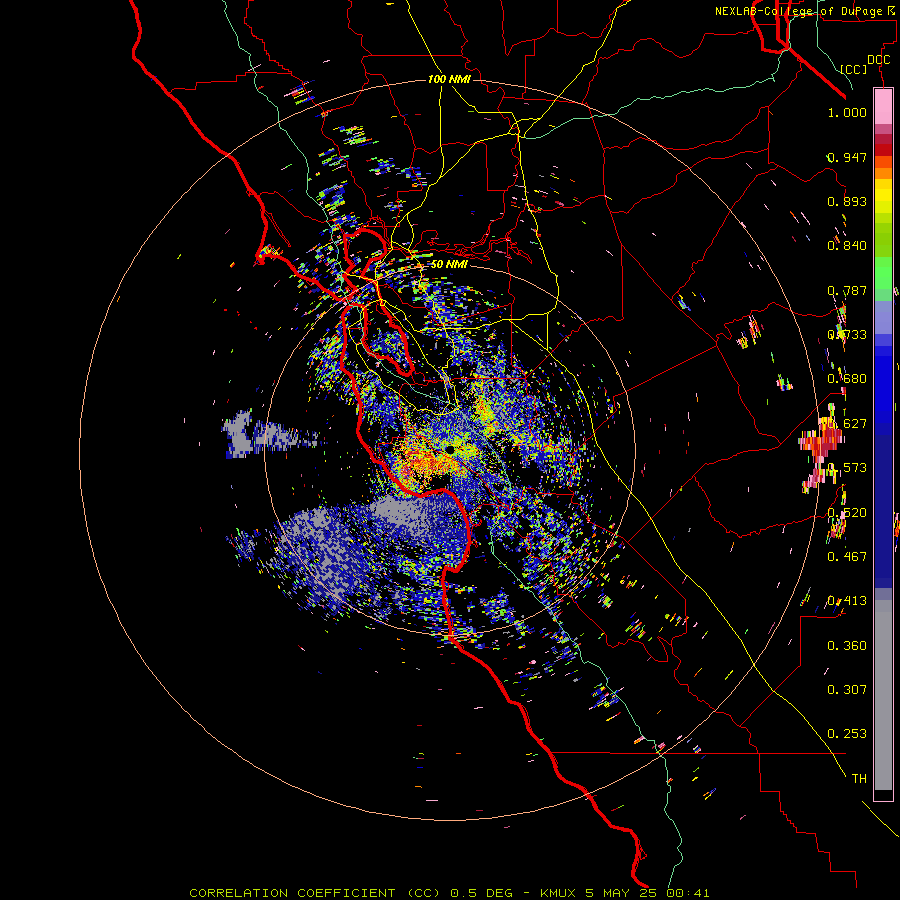Click the DCC label above the color scale
This screenshot has width=900, height=900.
pyautogui.click(x=878, y=60)
